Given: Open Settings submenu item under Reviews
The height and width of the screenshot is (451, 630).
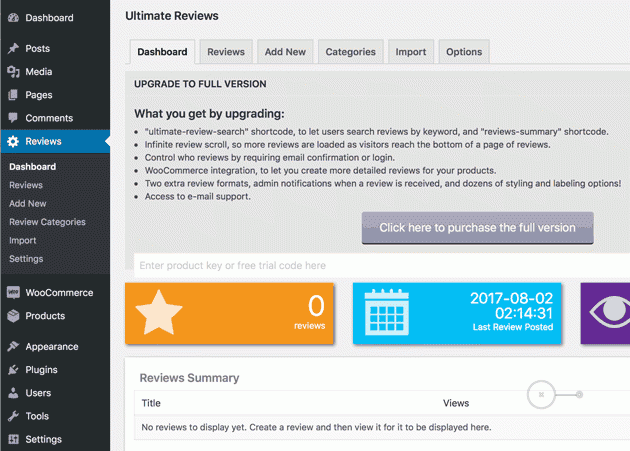Looking at the screenshot, I should coord(26,259).
